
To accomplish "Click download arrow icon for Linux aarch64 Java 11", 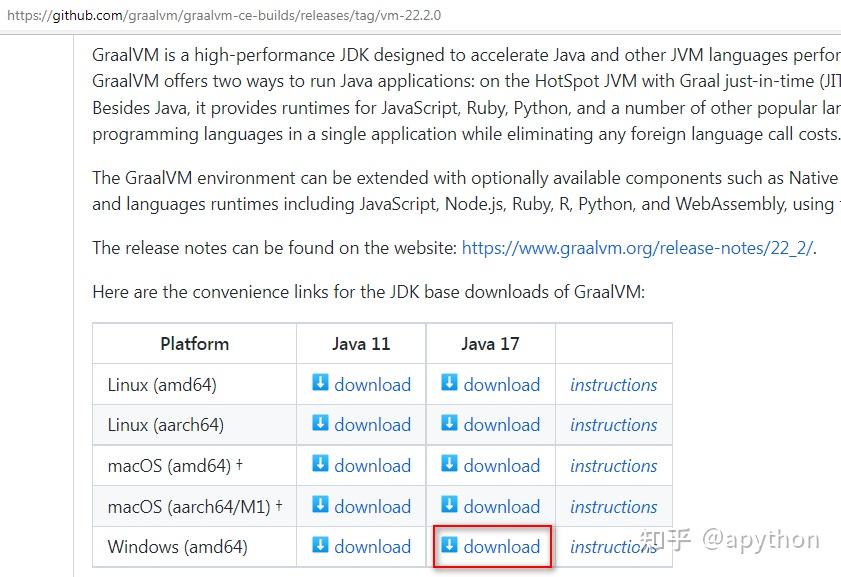I will click(x=320, y=423).
